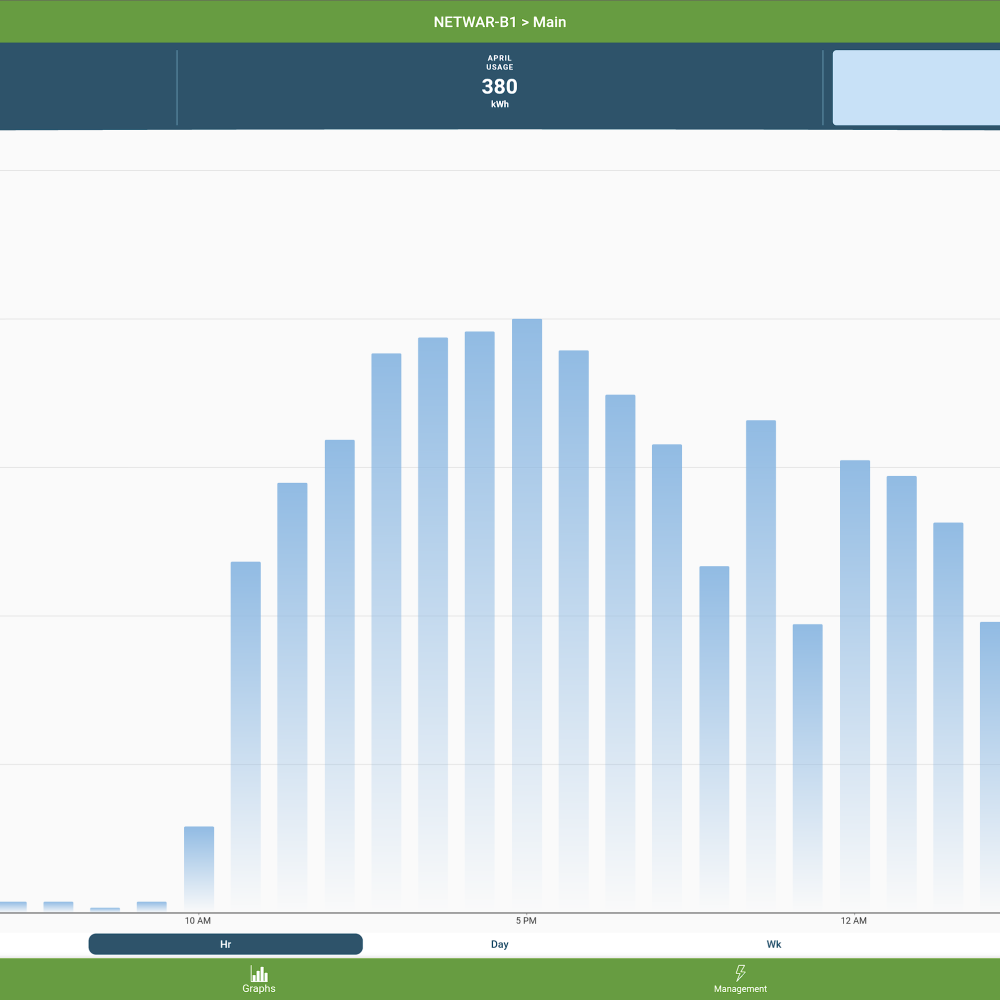Switch to the Hr view
Image resolution: width=1000 pixels, height=1000 pixels.
225,944
